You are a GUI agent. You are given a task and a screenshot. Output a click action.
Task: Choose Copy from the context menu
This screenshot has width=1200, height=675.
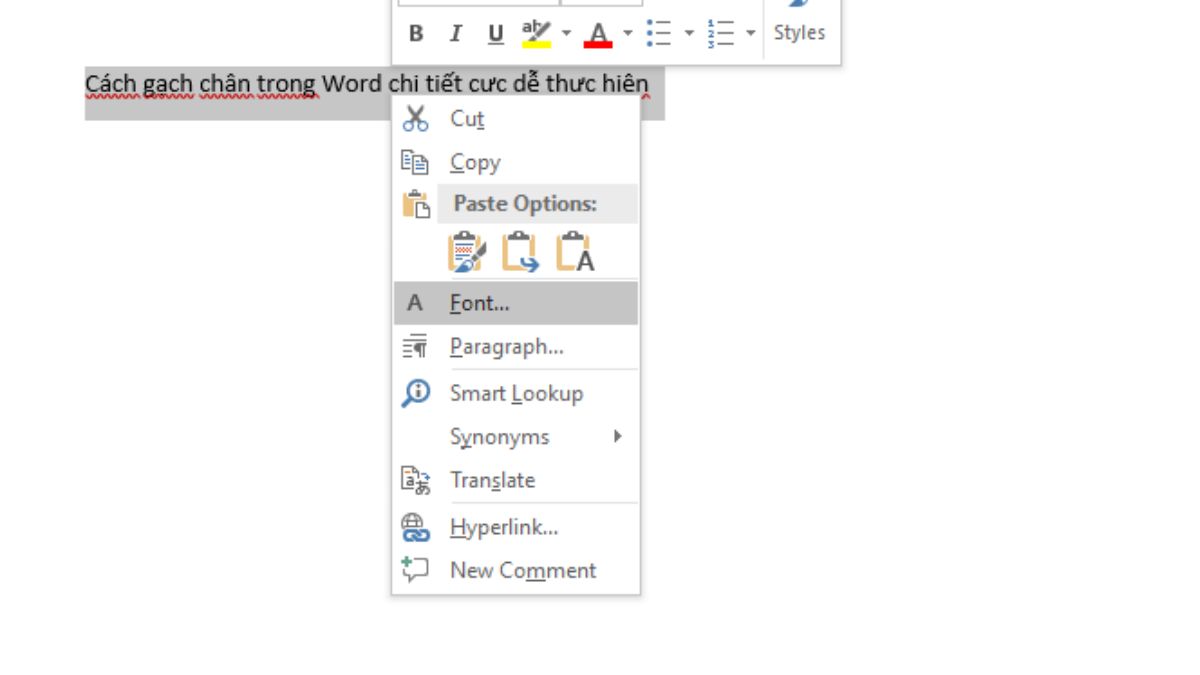[x=475, y=162]
